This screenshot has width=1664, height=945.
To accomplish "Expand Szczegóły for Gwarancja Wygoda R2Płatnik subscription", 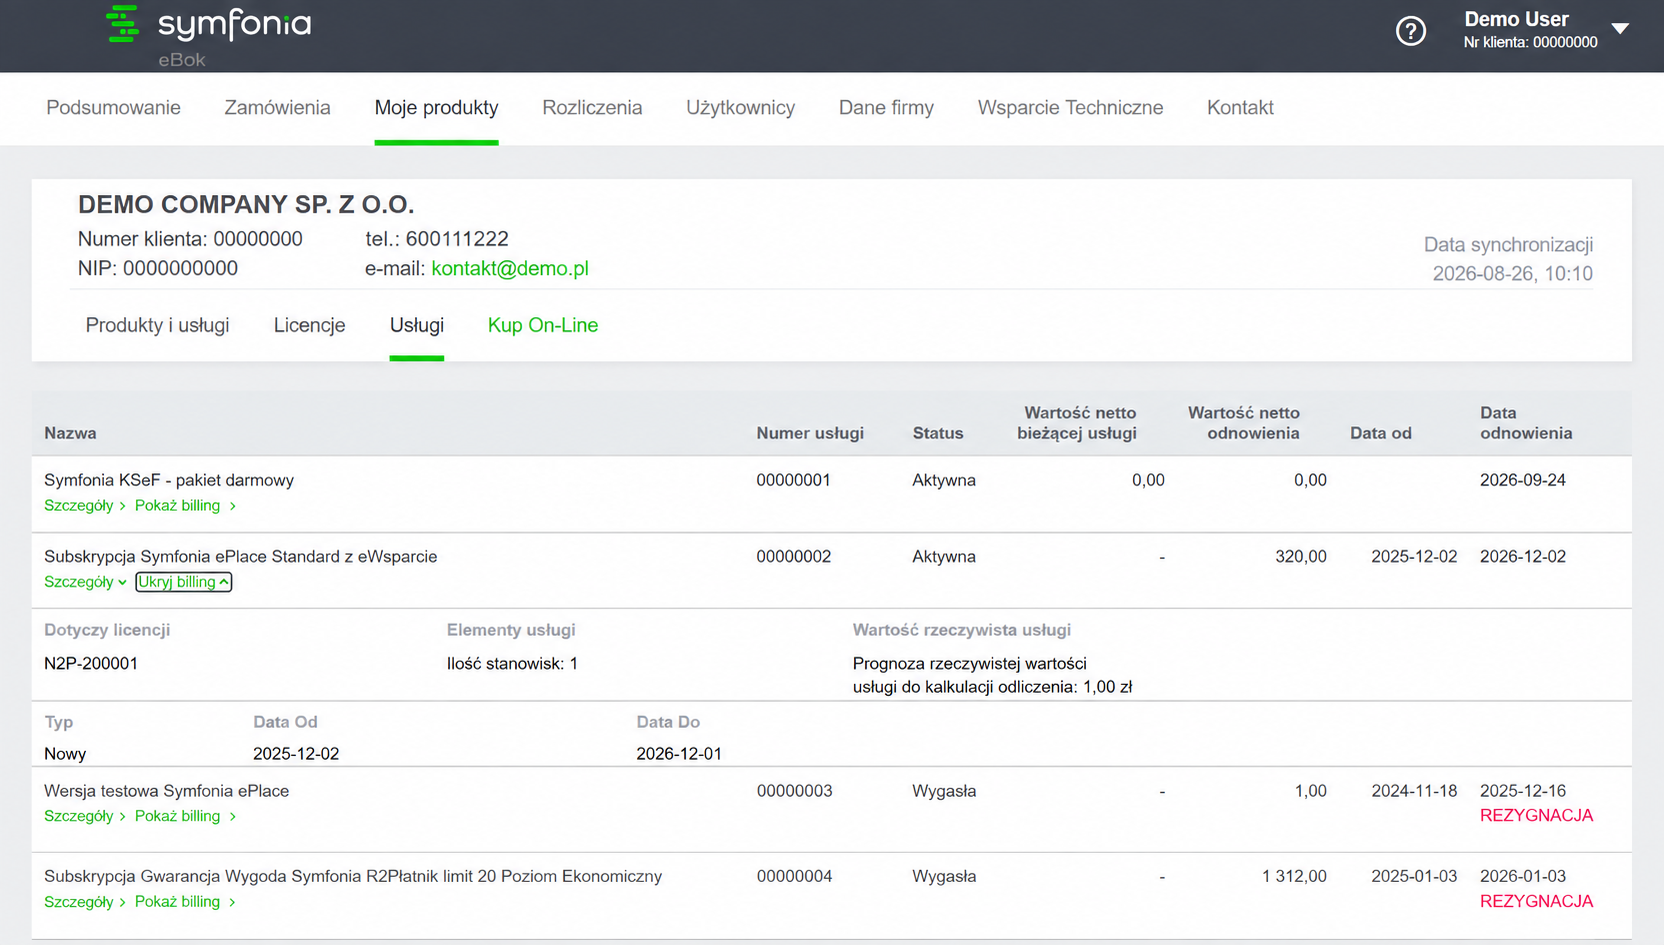I will (x=85, y=902).
